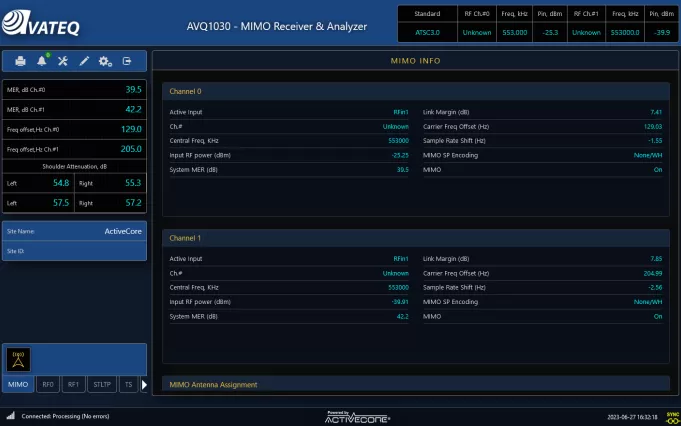Select the MIMO tab
Image resolution: width=681 pixels, height=426 pixels.
pos(18,384)
